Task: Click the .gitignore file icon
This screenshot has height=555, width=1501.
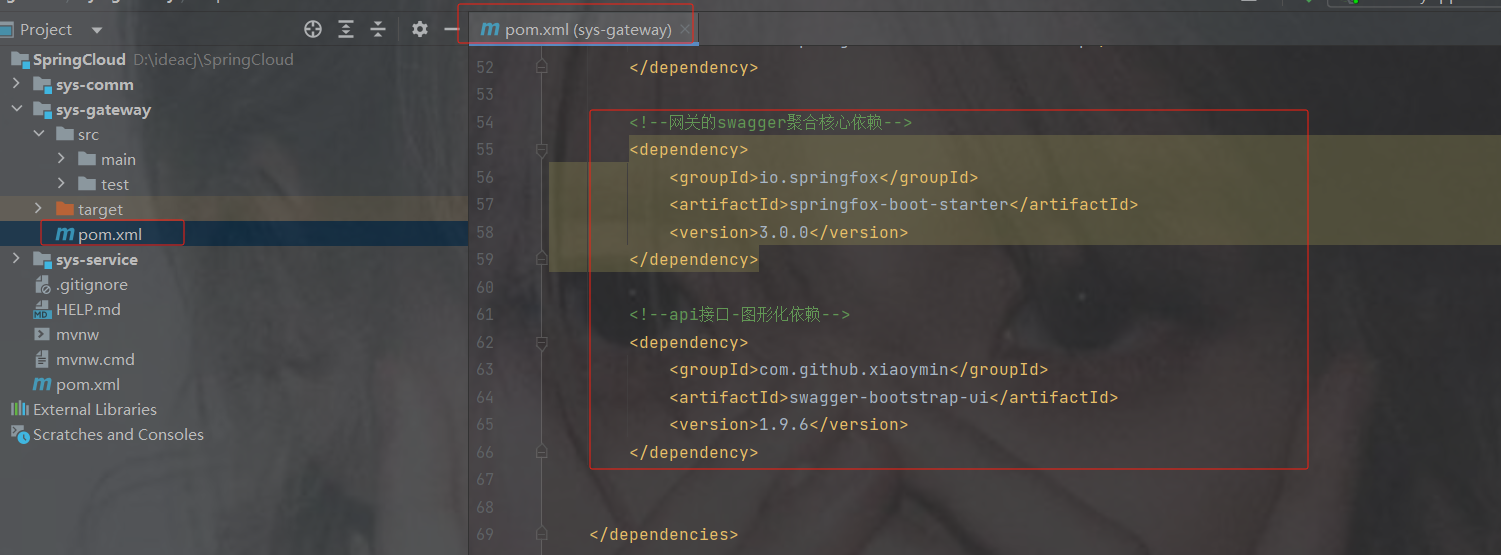Action: [x=42, y=284]
